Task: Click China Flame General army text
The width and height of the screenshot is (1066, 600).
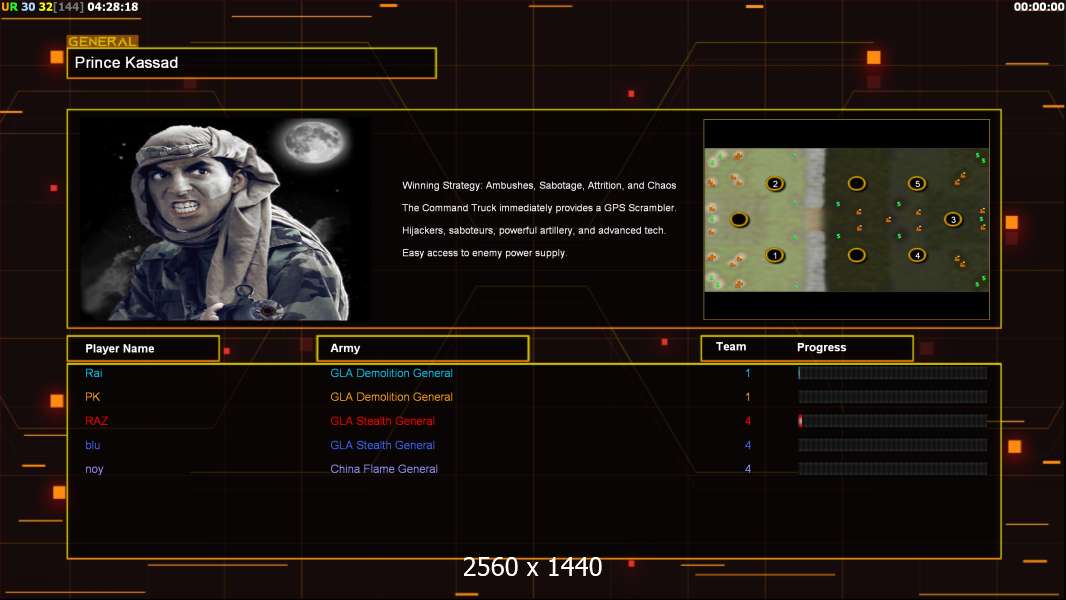Action: coord(384,469)
